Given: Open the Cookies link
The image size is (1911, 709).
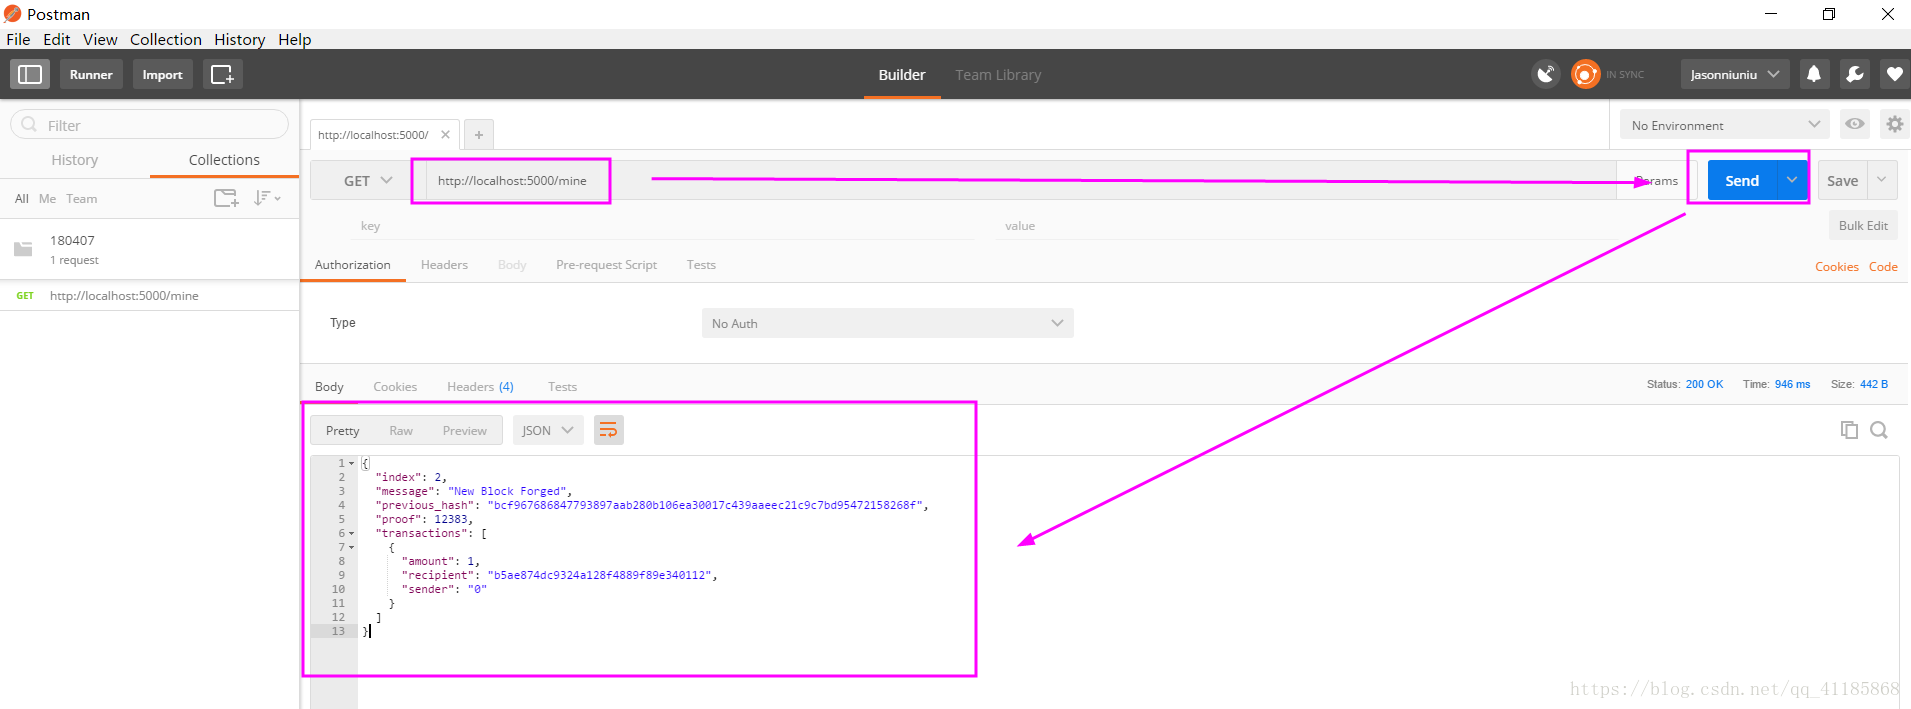Looking at the screenshot, I should [x=1837, y=267].
